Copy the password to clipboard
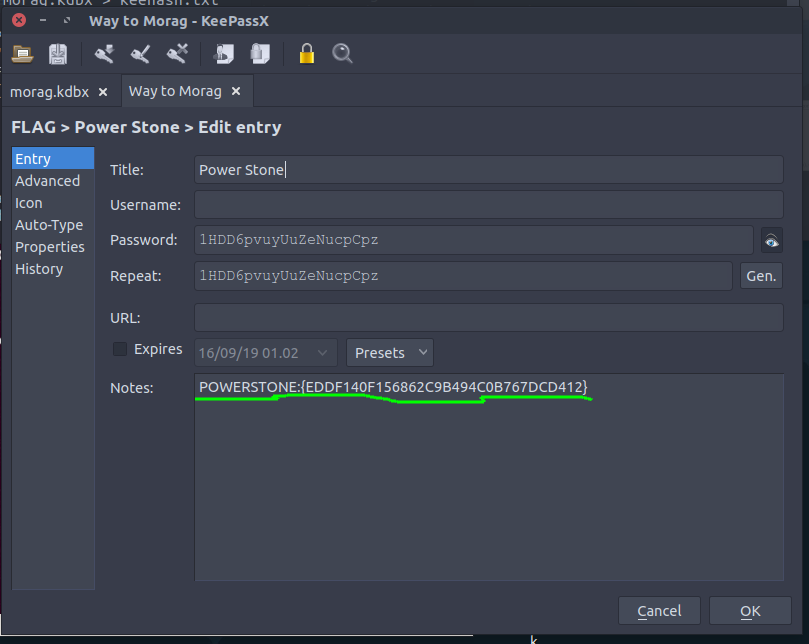 click(260, 53)
